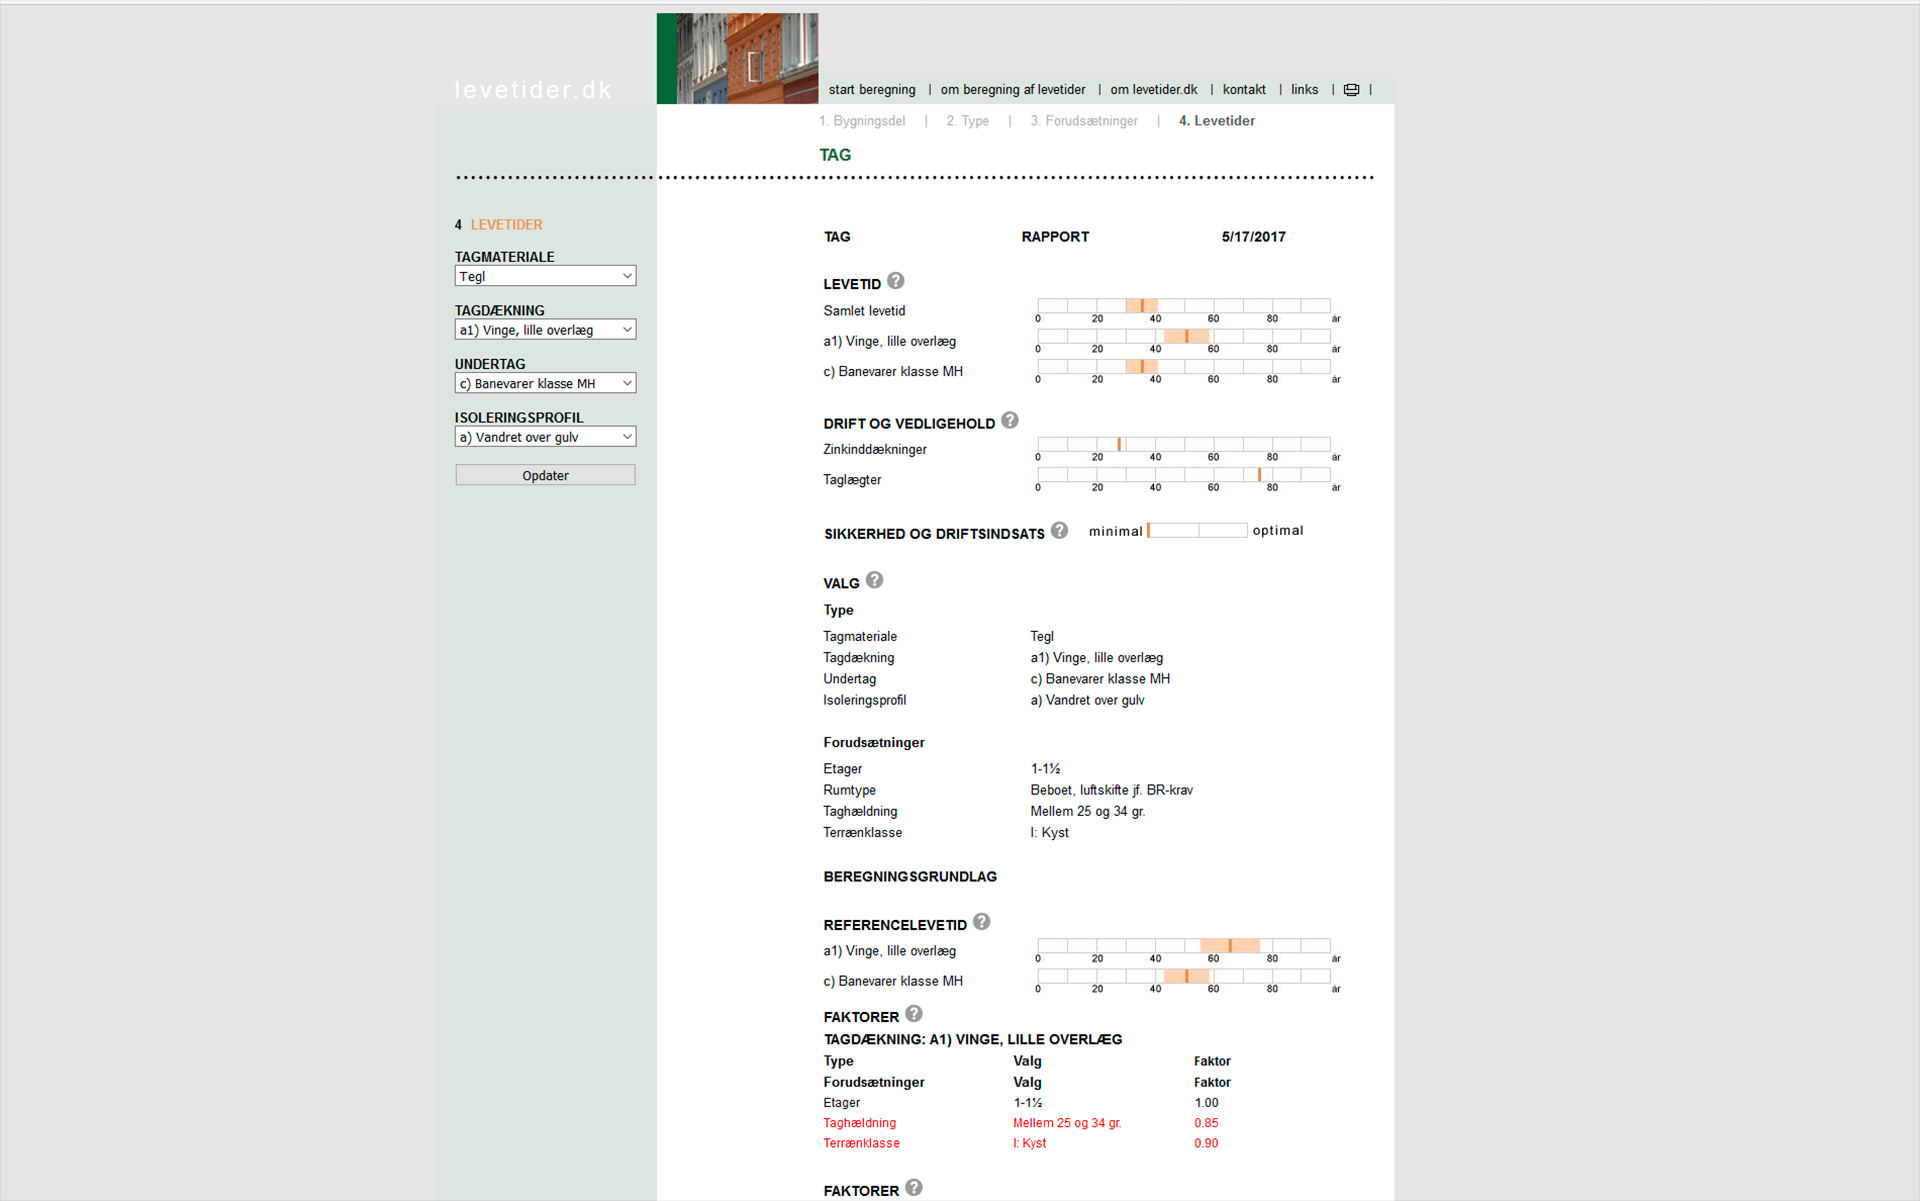The image size is (1920, 1201).
Task: Click the red Taghældning factor row label
Action: coord(860,1123)
